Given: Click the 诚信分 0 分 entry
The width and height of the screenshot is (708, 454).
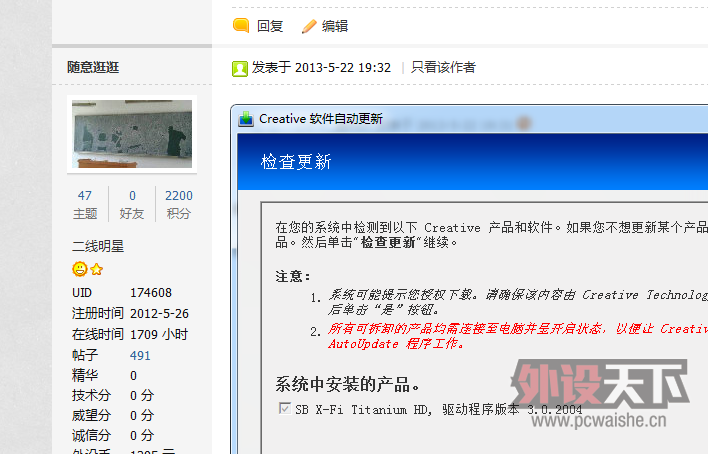Looking at the screenshot, I should [x=113, y=435].
